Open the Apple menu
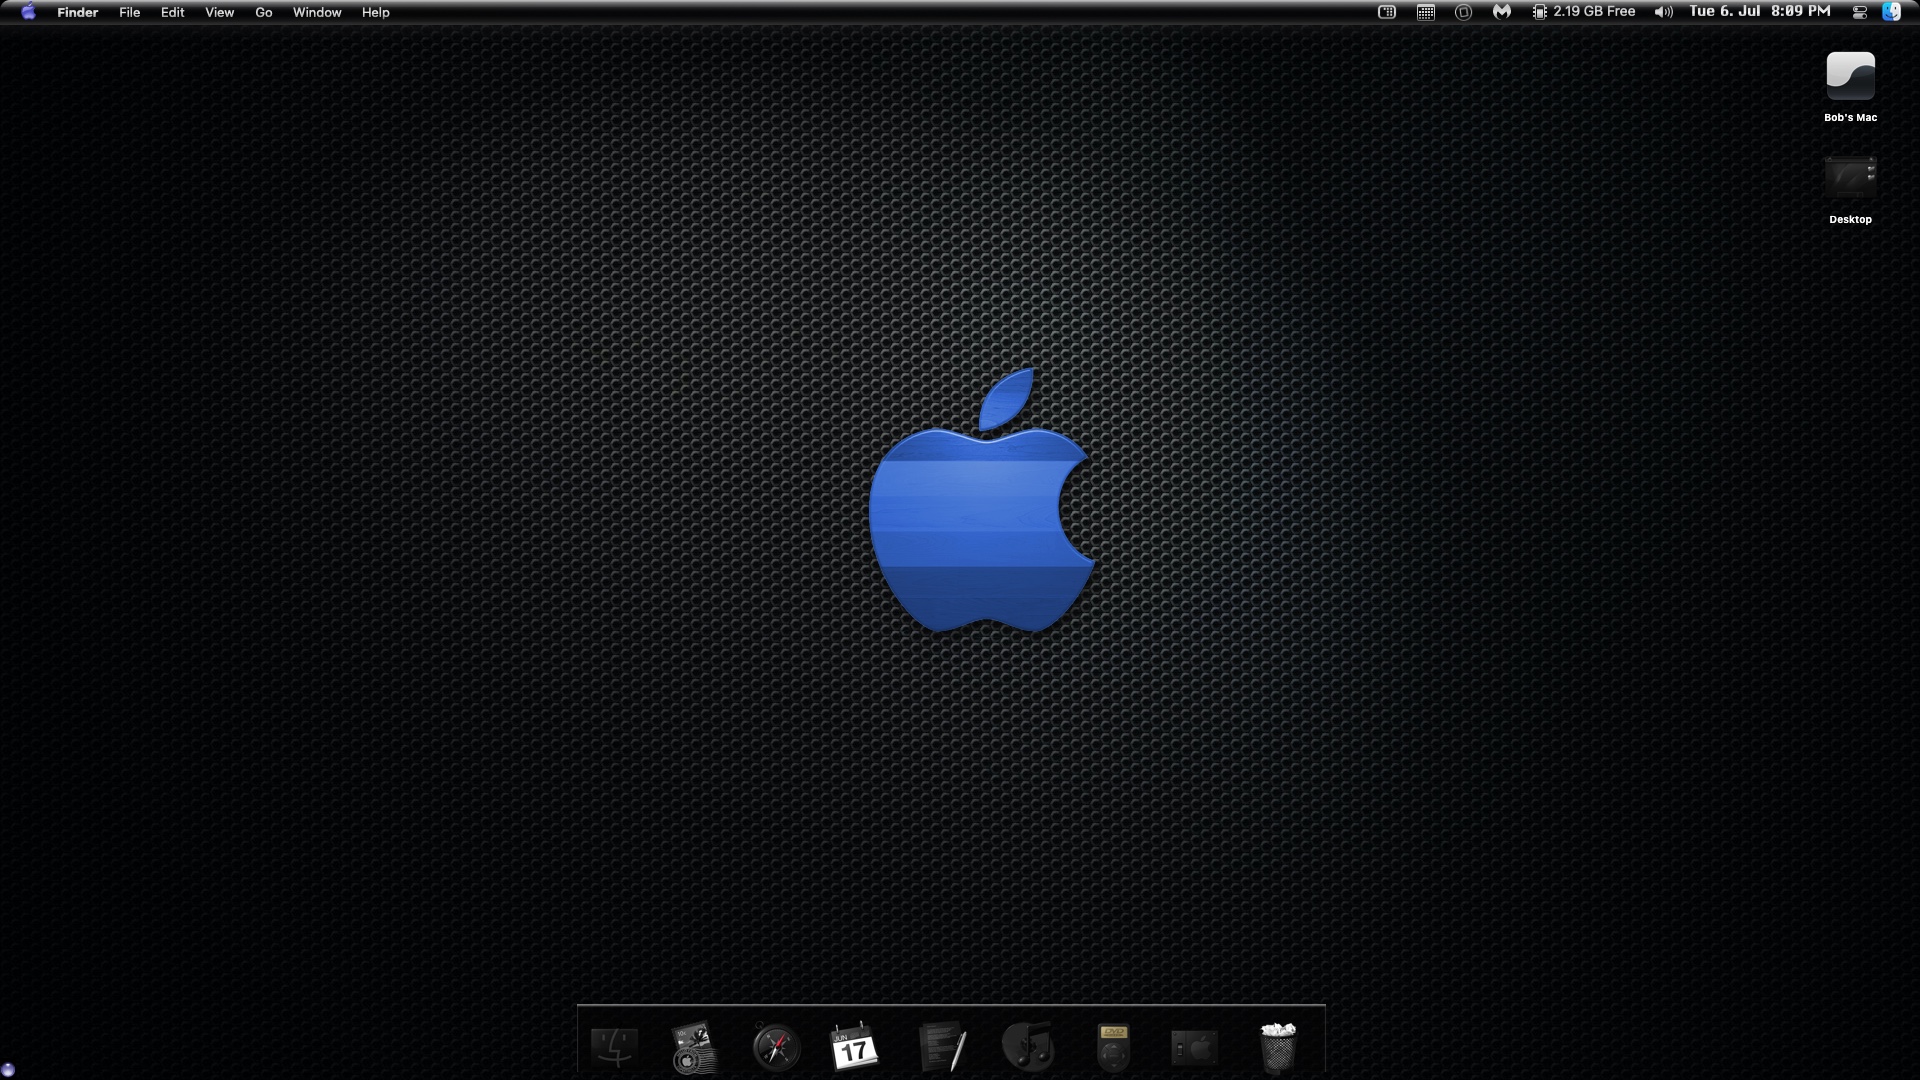This screenshot has width=1920, height=1080. 28,12
